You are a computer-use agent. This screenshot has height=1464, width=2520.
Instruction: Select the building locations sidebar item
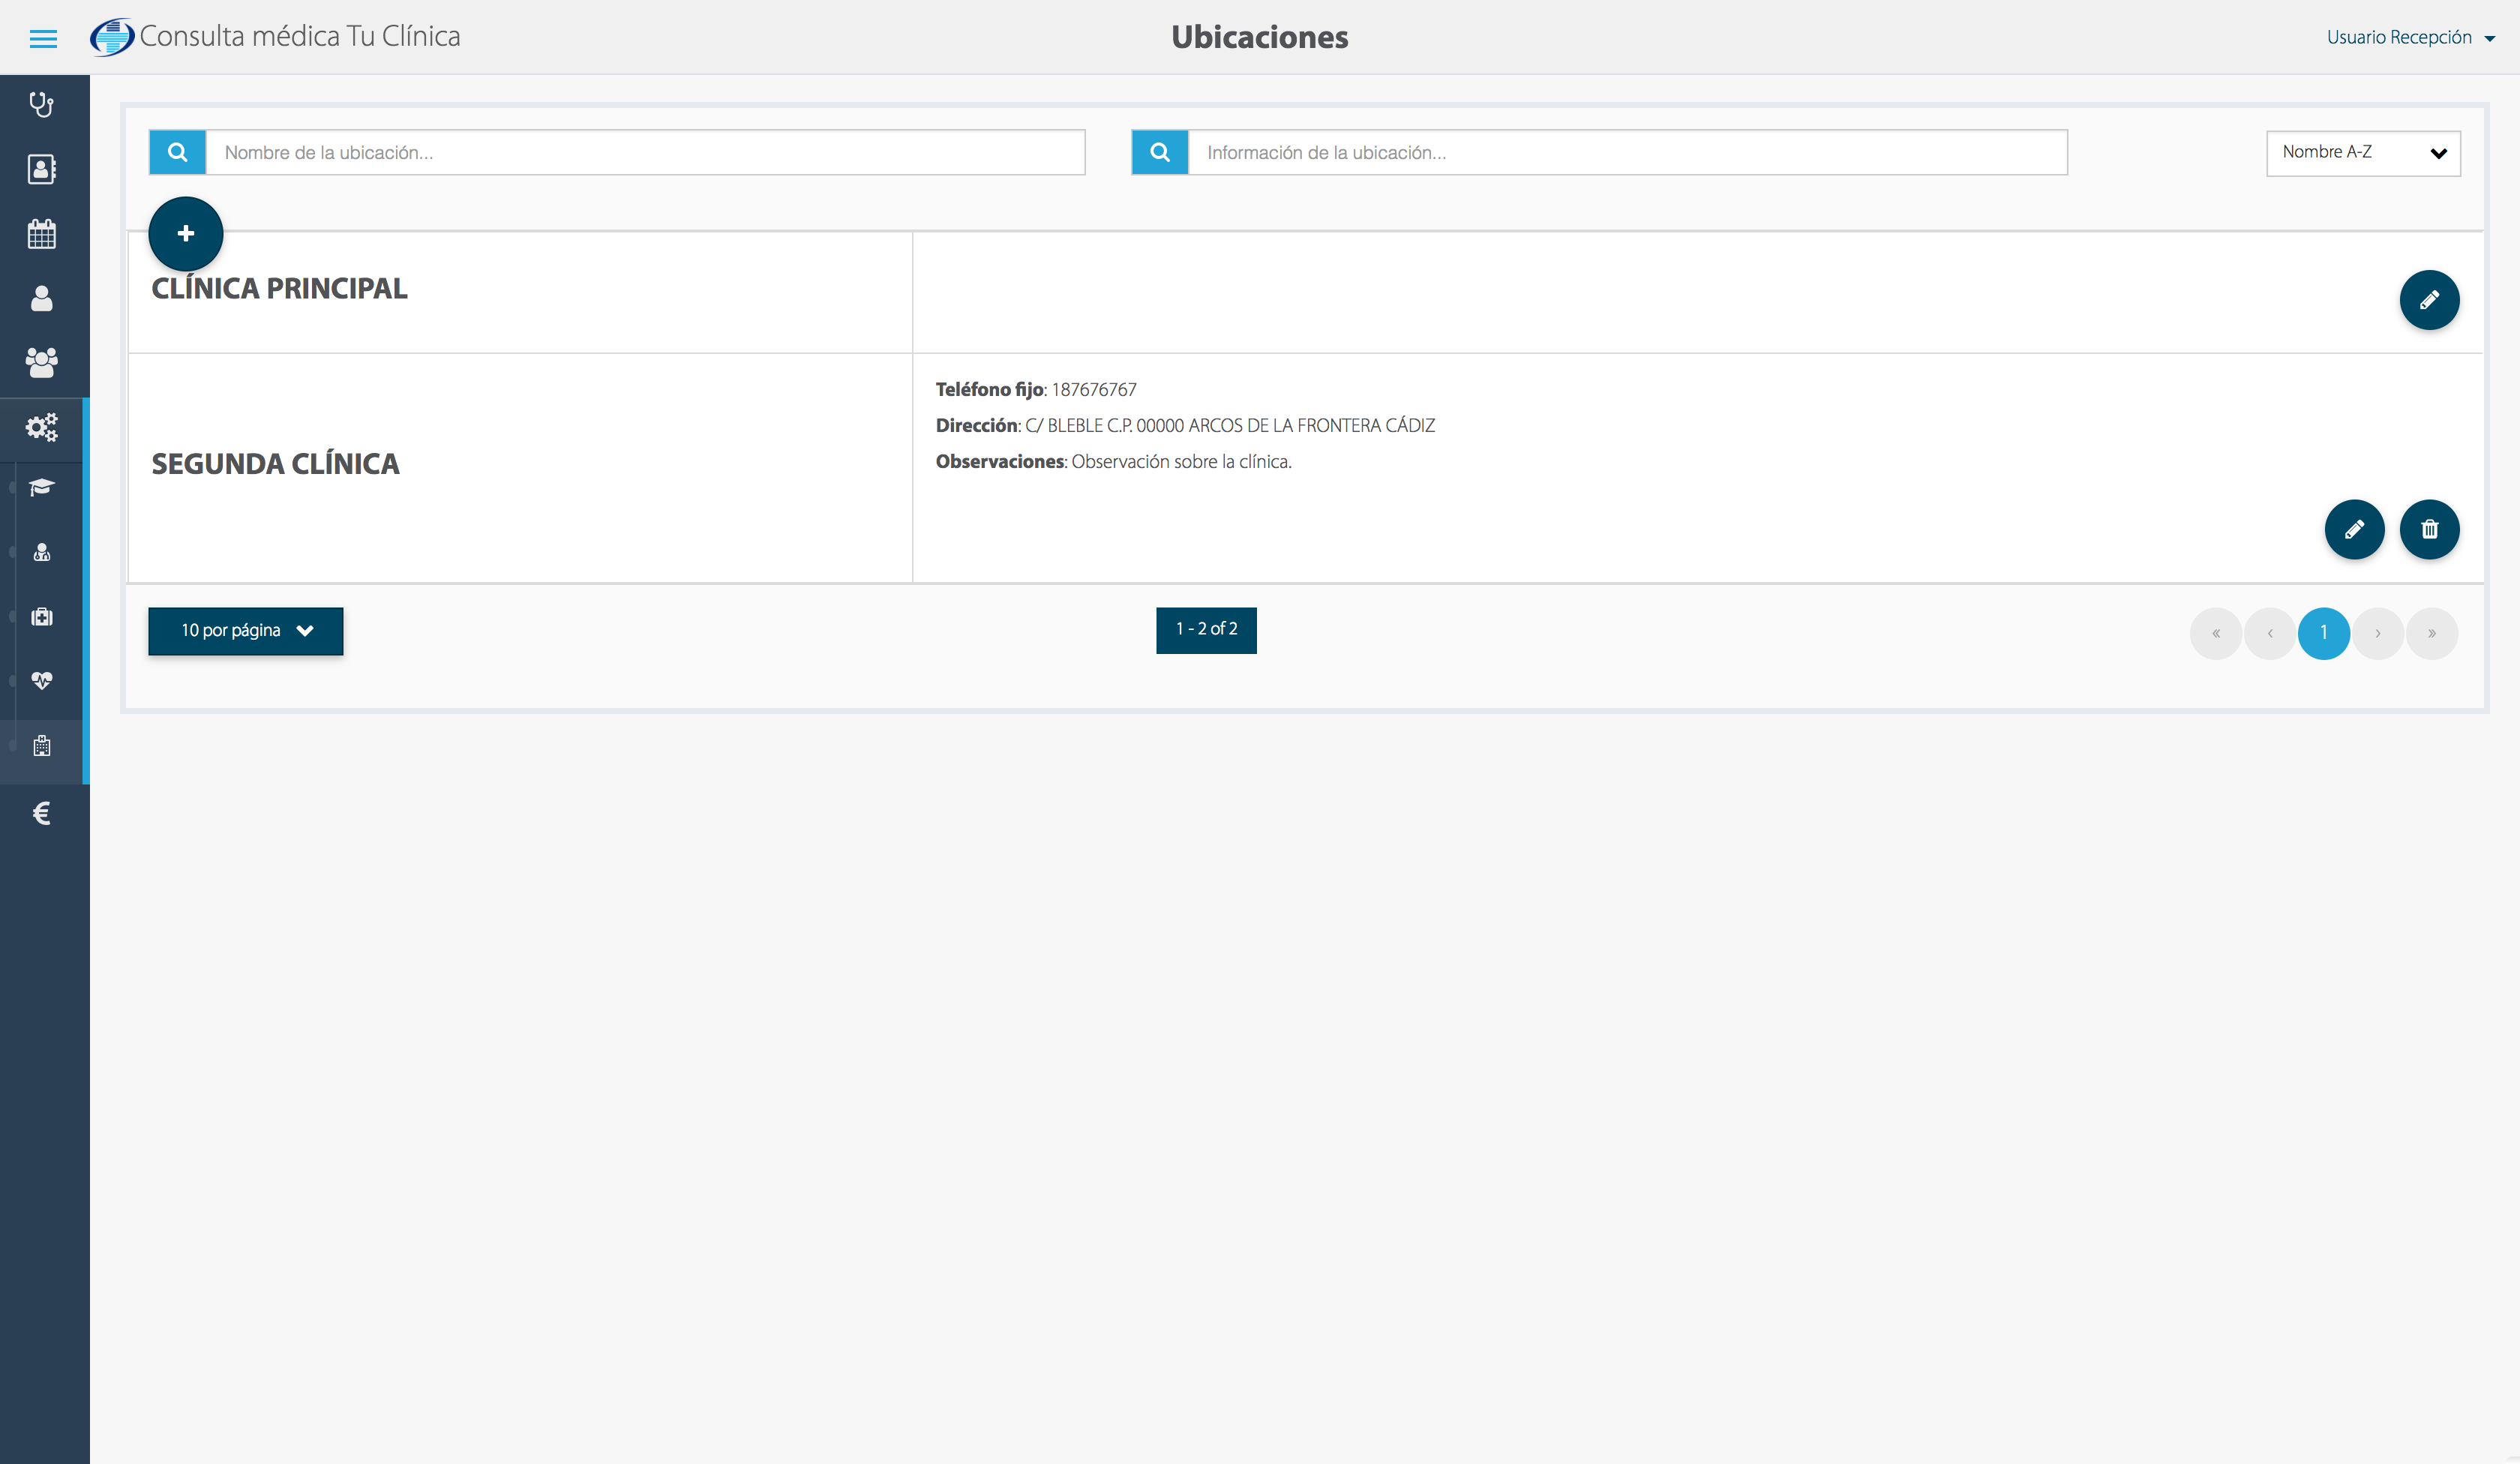[x=41, y=746]
